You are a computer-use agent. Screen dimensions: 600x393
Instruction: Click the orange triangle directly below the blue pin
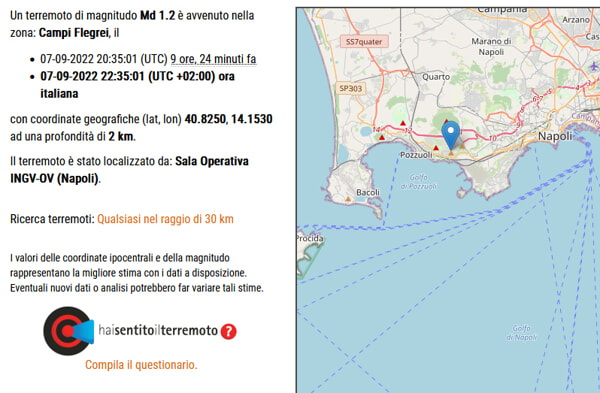[451, 153]
